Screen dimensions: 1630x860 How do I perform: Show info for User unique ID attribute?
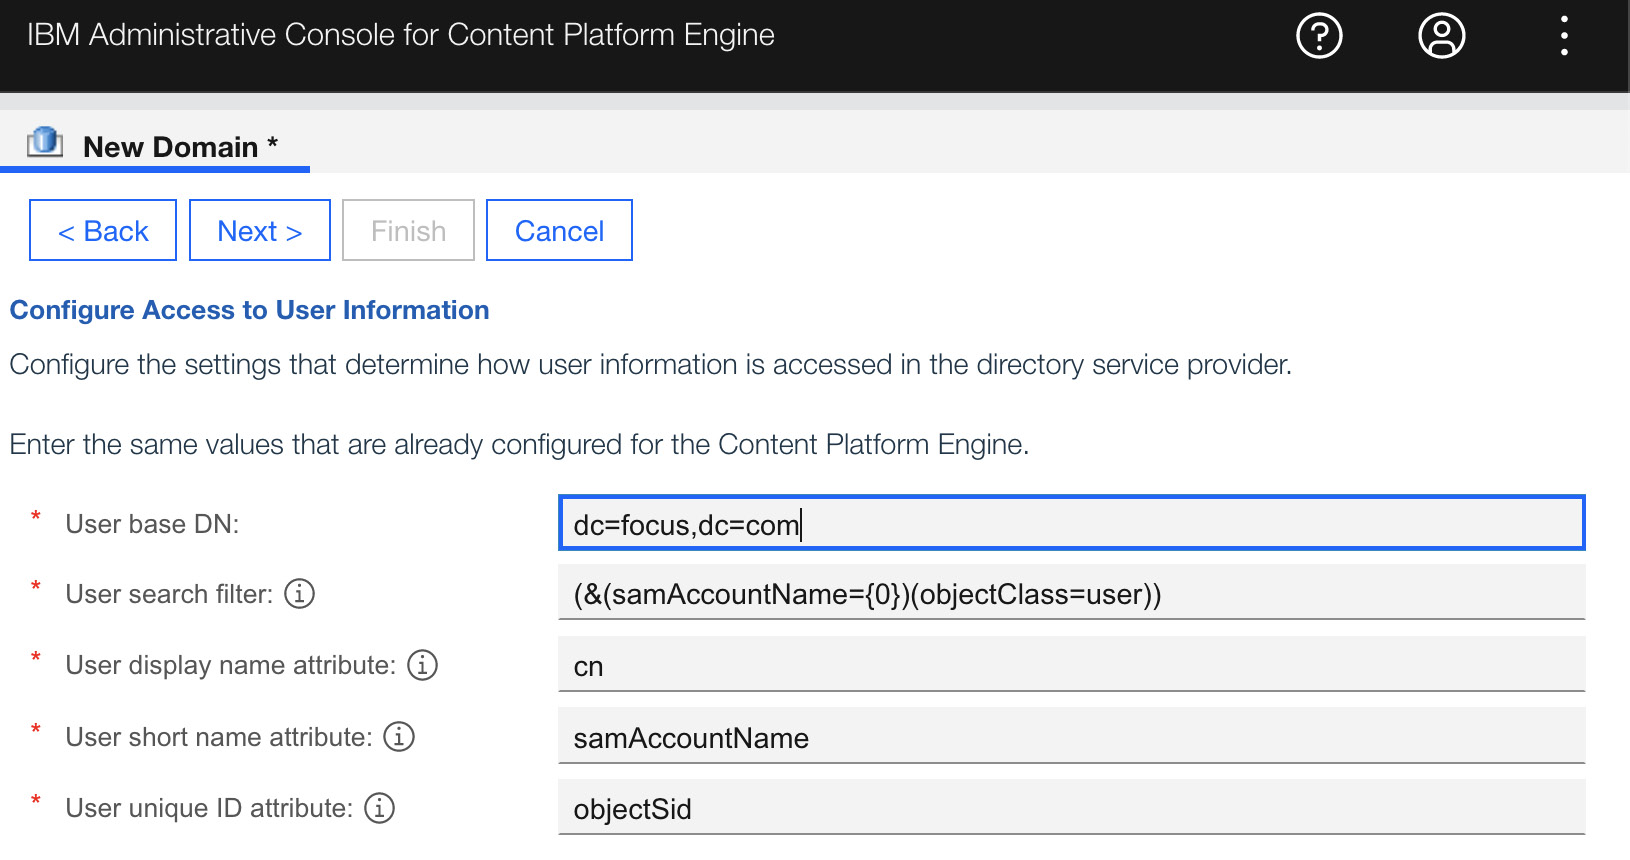(x=380, y=808)
